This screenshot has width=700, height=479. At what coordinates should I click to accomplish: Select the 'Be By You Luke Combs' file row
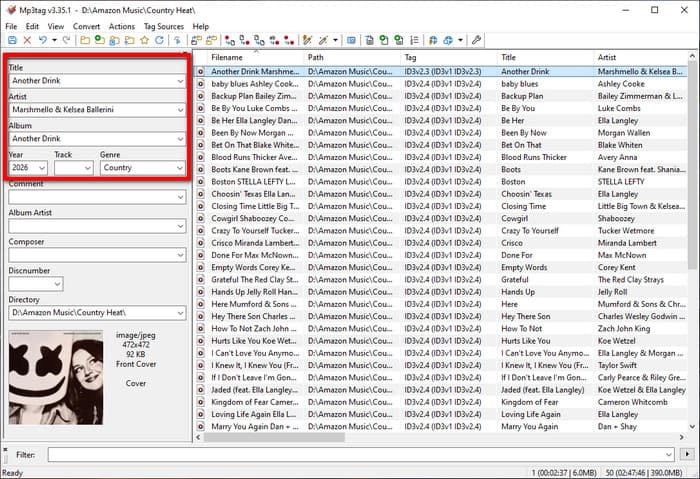pos(441,108)
